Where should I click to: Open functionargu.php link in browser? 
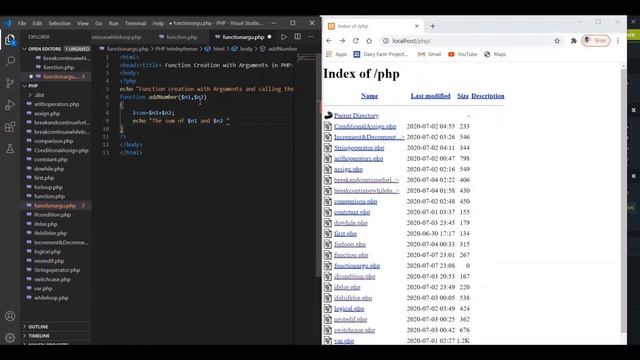[357, 266]
